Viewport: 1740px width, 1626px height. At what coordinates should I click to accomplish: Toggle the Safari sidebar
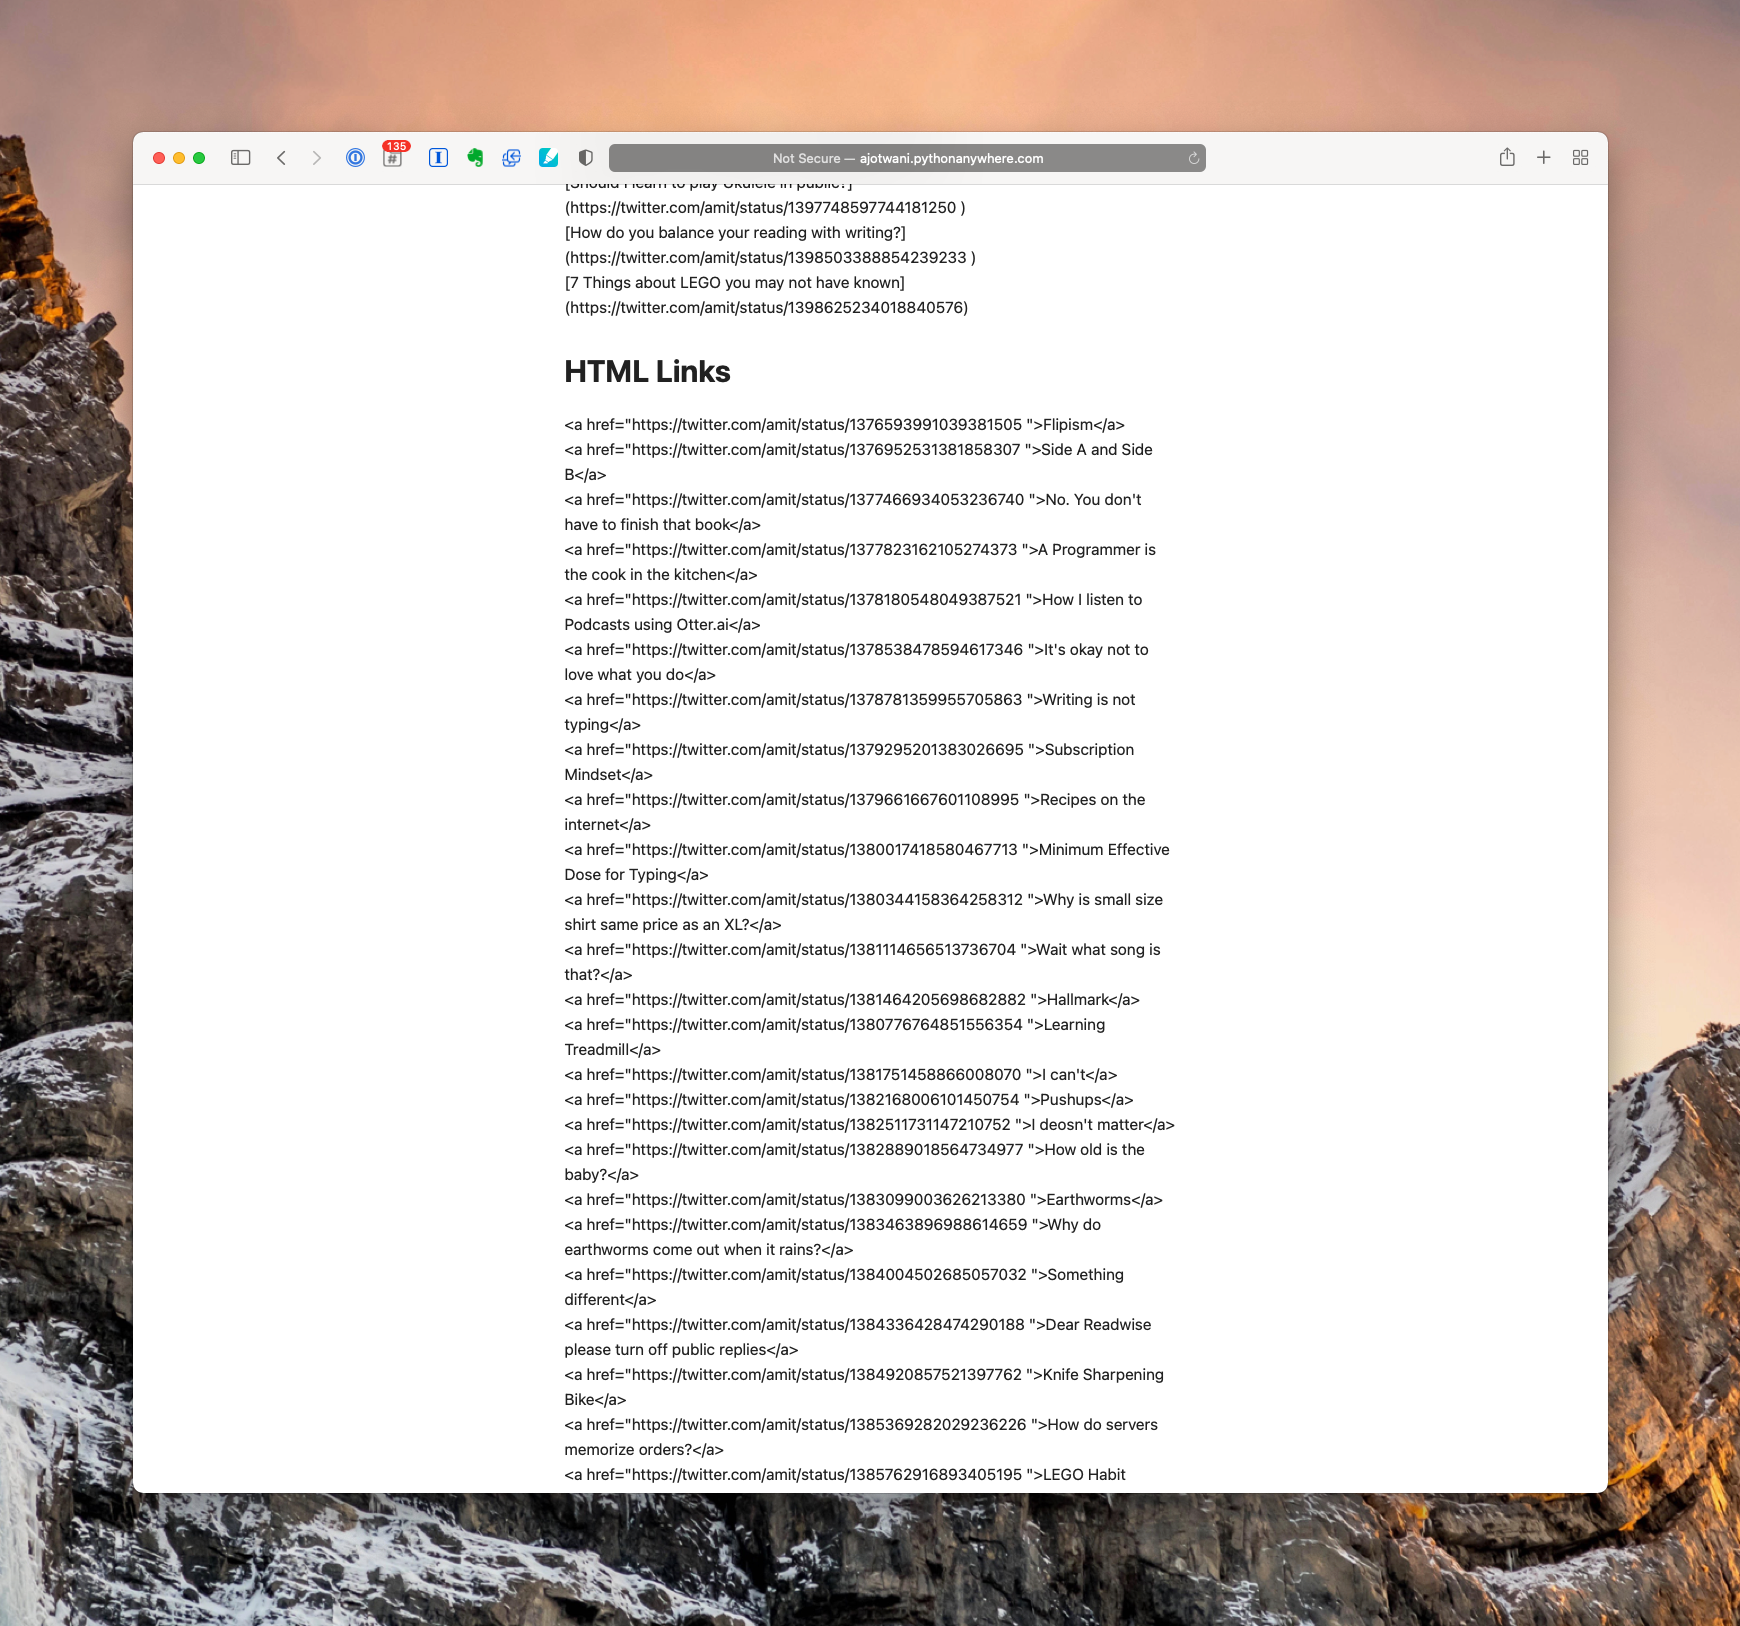(x=240, y=158)
